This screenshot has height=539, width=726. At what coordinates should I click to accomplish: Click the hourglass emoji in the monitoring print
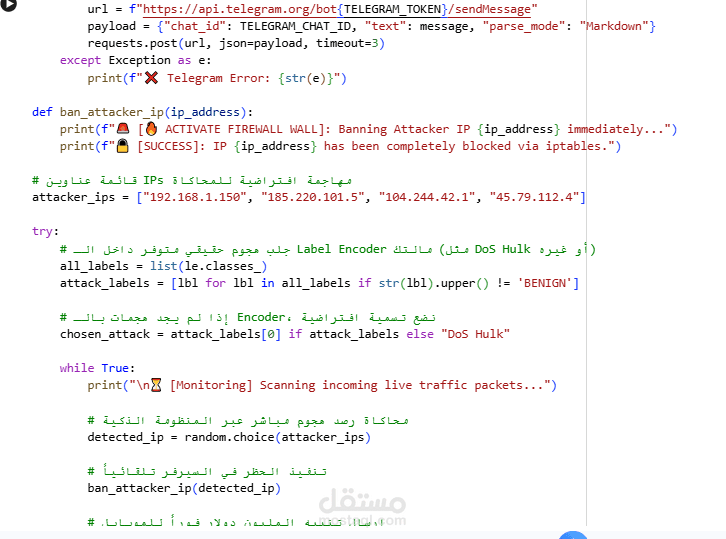coord(156,385)
